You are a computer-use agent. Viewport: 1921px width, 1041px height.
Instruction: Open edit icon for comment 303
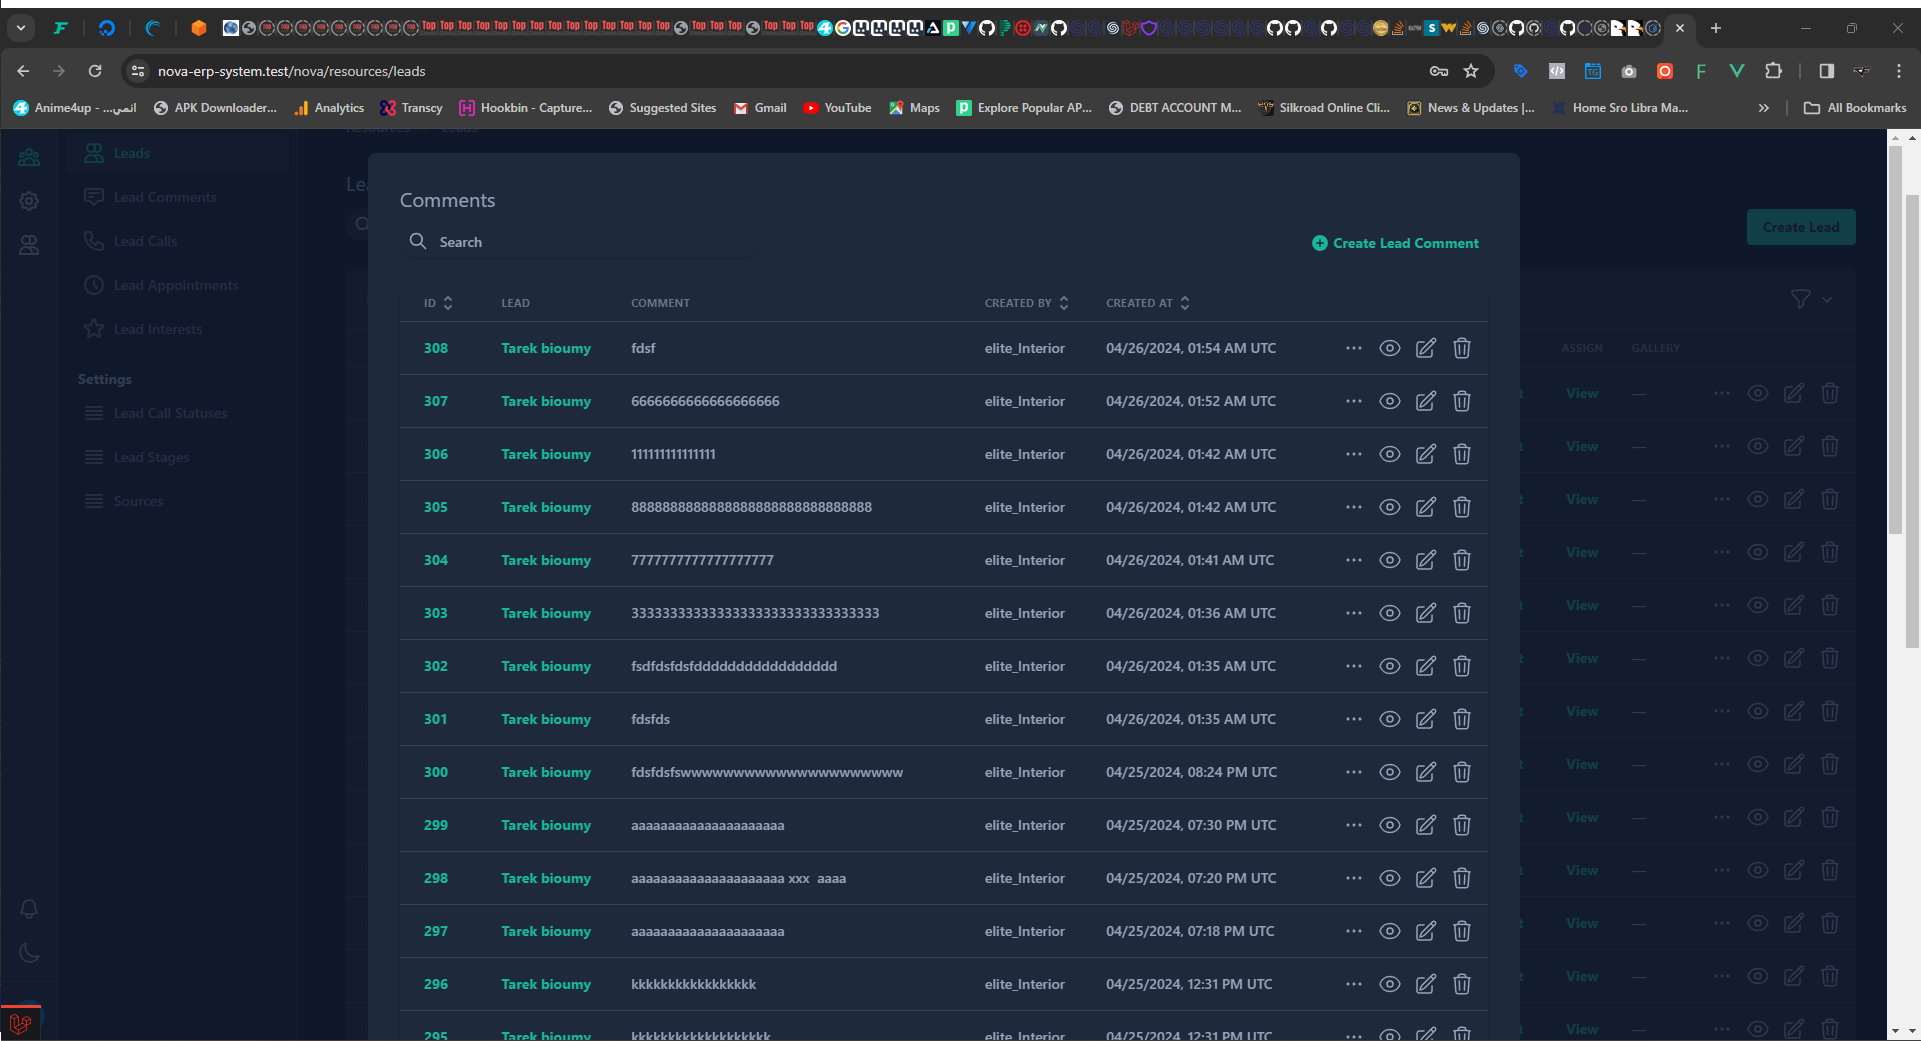point(1425,613)
